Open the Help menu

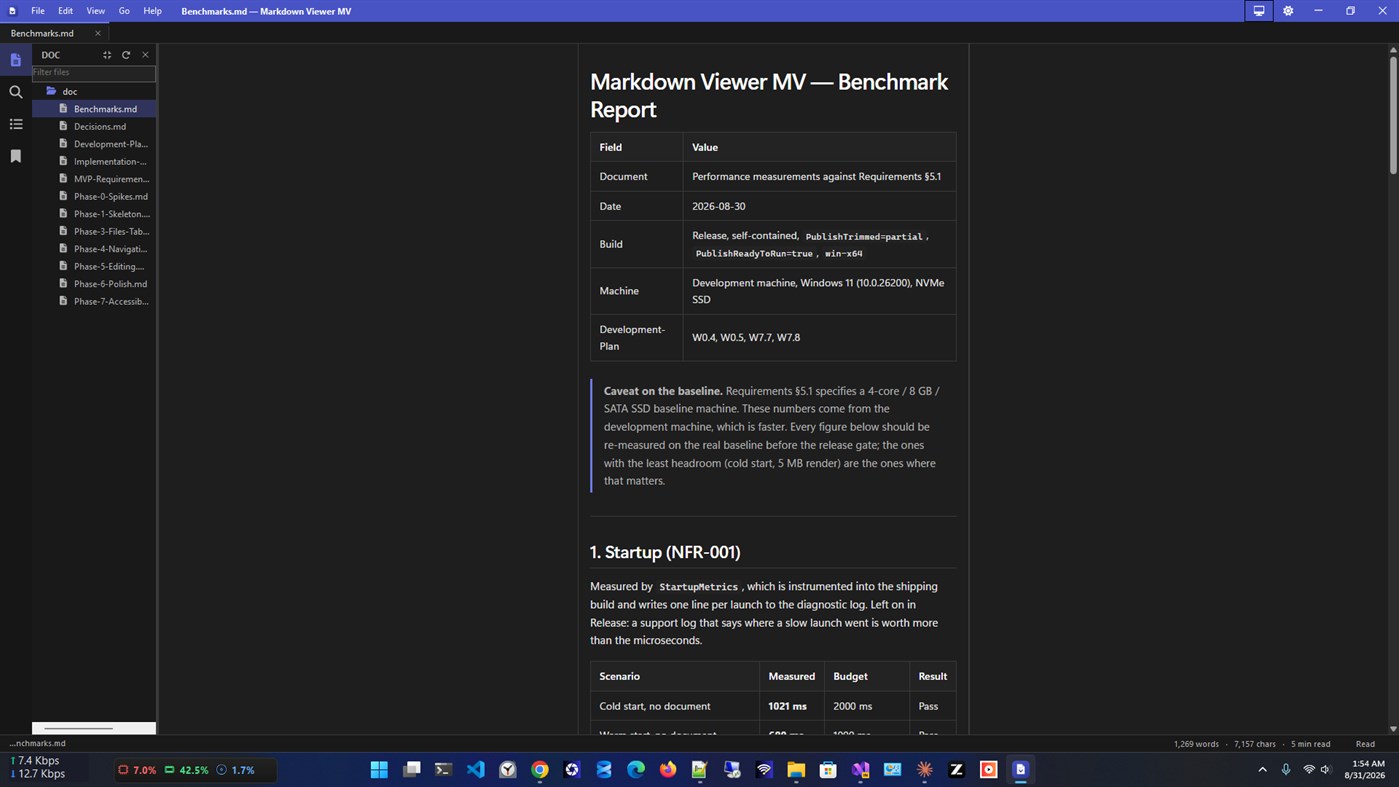tap(152, 11)
